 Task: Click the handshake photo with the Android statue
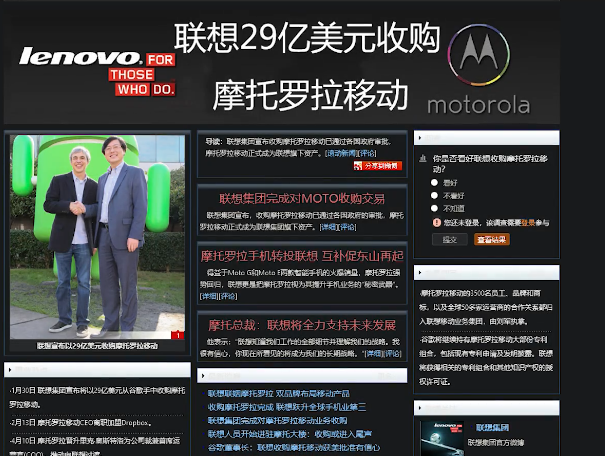[x=97, y=237]
